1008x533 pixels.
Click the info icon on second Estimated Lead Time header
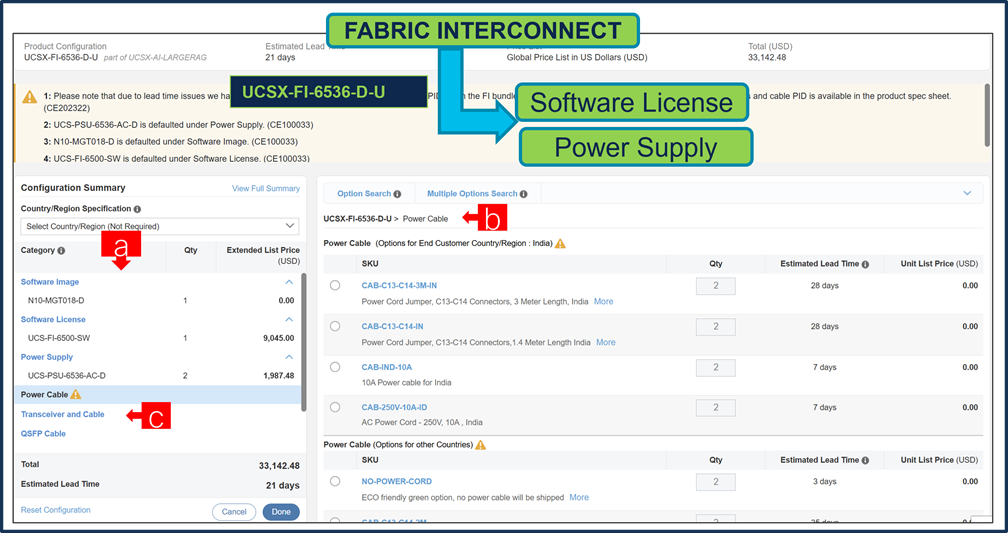coord(865,460)
